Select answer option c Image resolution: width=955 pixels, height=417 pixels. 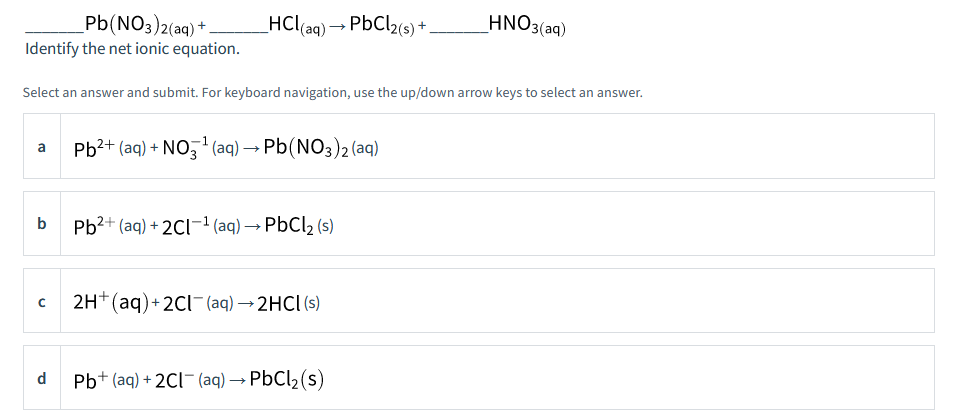479,301
